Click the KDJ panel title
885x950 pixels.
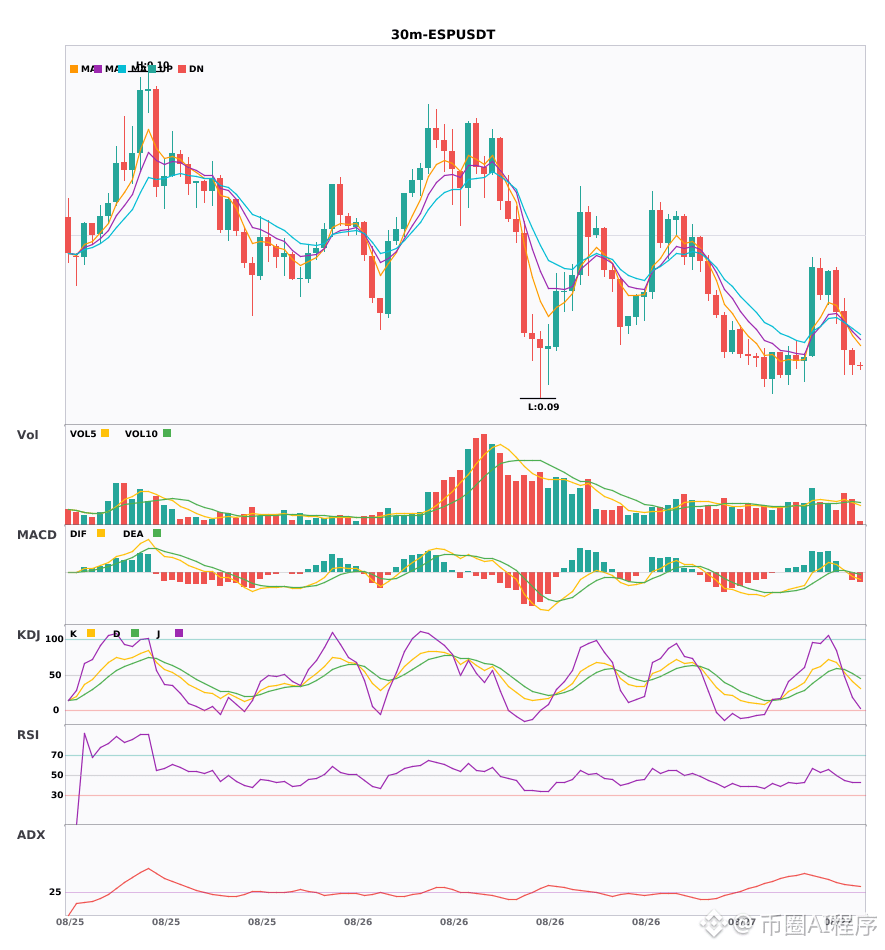pyautogui.click(x=28, y=635)
